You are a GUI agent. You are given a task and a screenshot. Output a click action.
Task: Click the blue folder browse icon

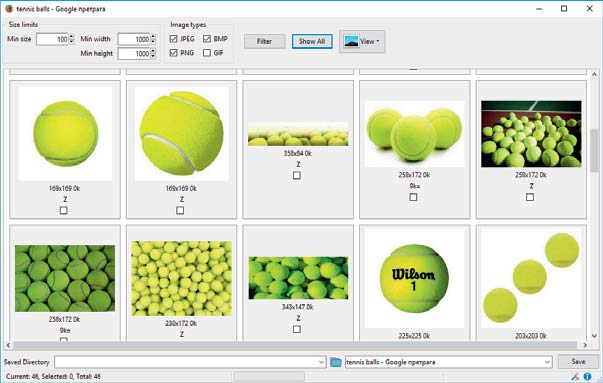tap(336, 362)
